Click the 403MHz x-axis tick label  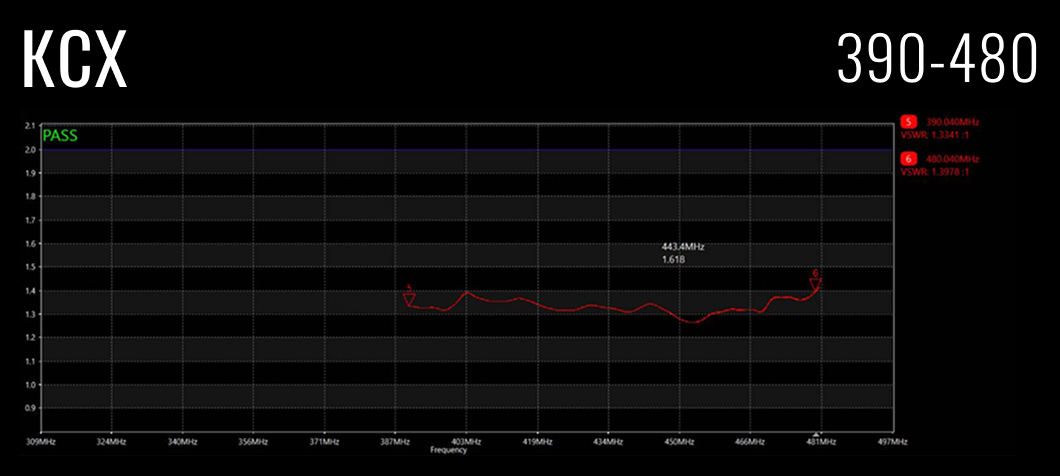(466, 442)
